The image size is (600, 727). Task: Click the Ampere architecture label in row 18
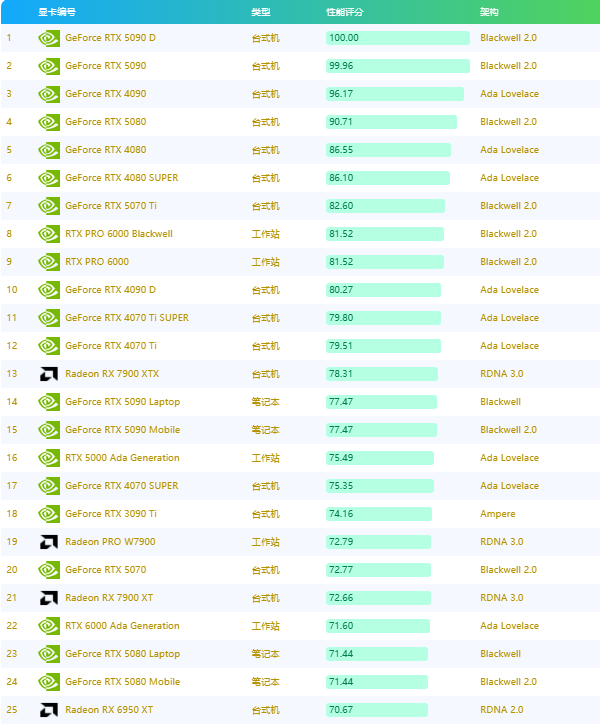click(x=498, y=514)
